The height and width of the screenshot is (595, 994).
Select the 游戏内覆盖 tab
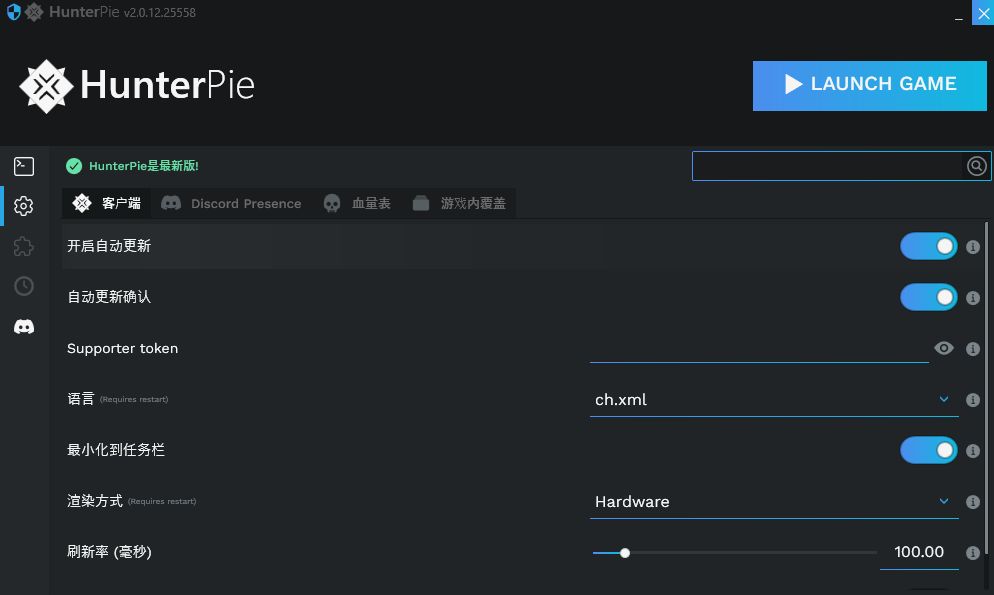(460, 203)
